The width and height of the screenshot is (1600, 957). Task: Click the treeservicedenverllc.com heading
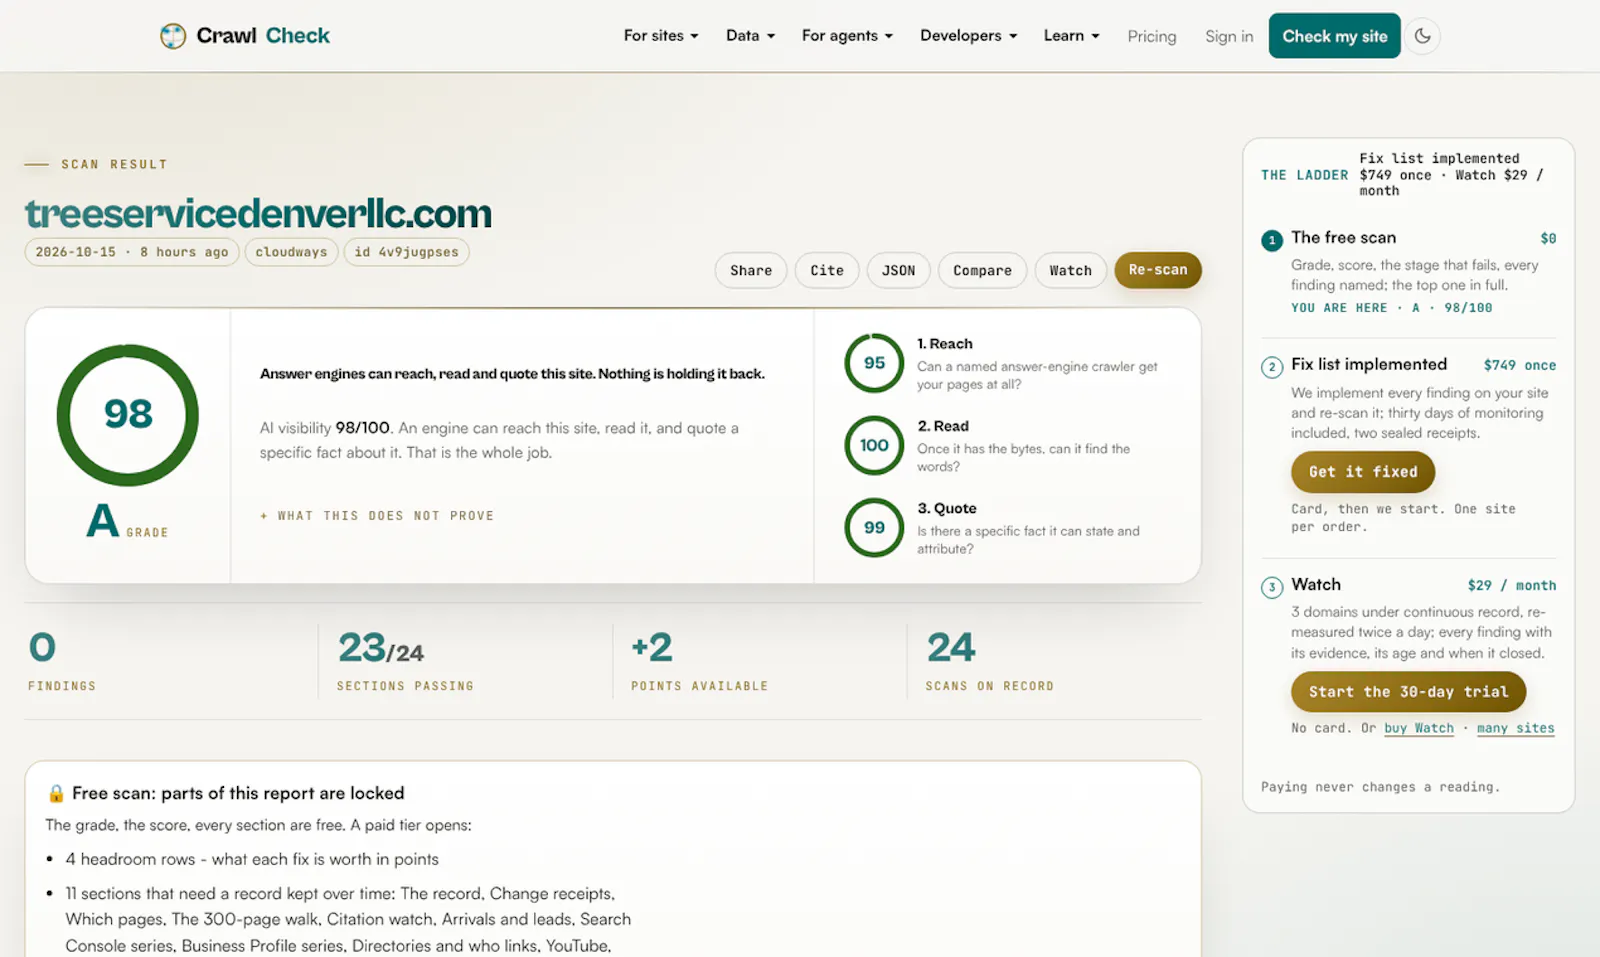(x=258, y=213)
